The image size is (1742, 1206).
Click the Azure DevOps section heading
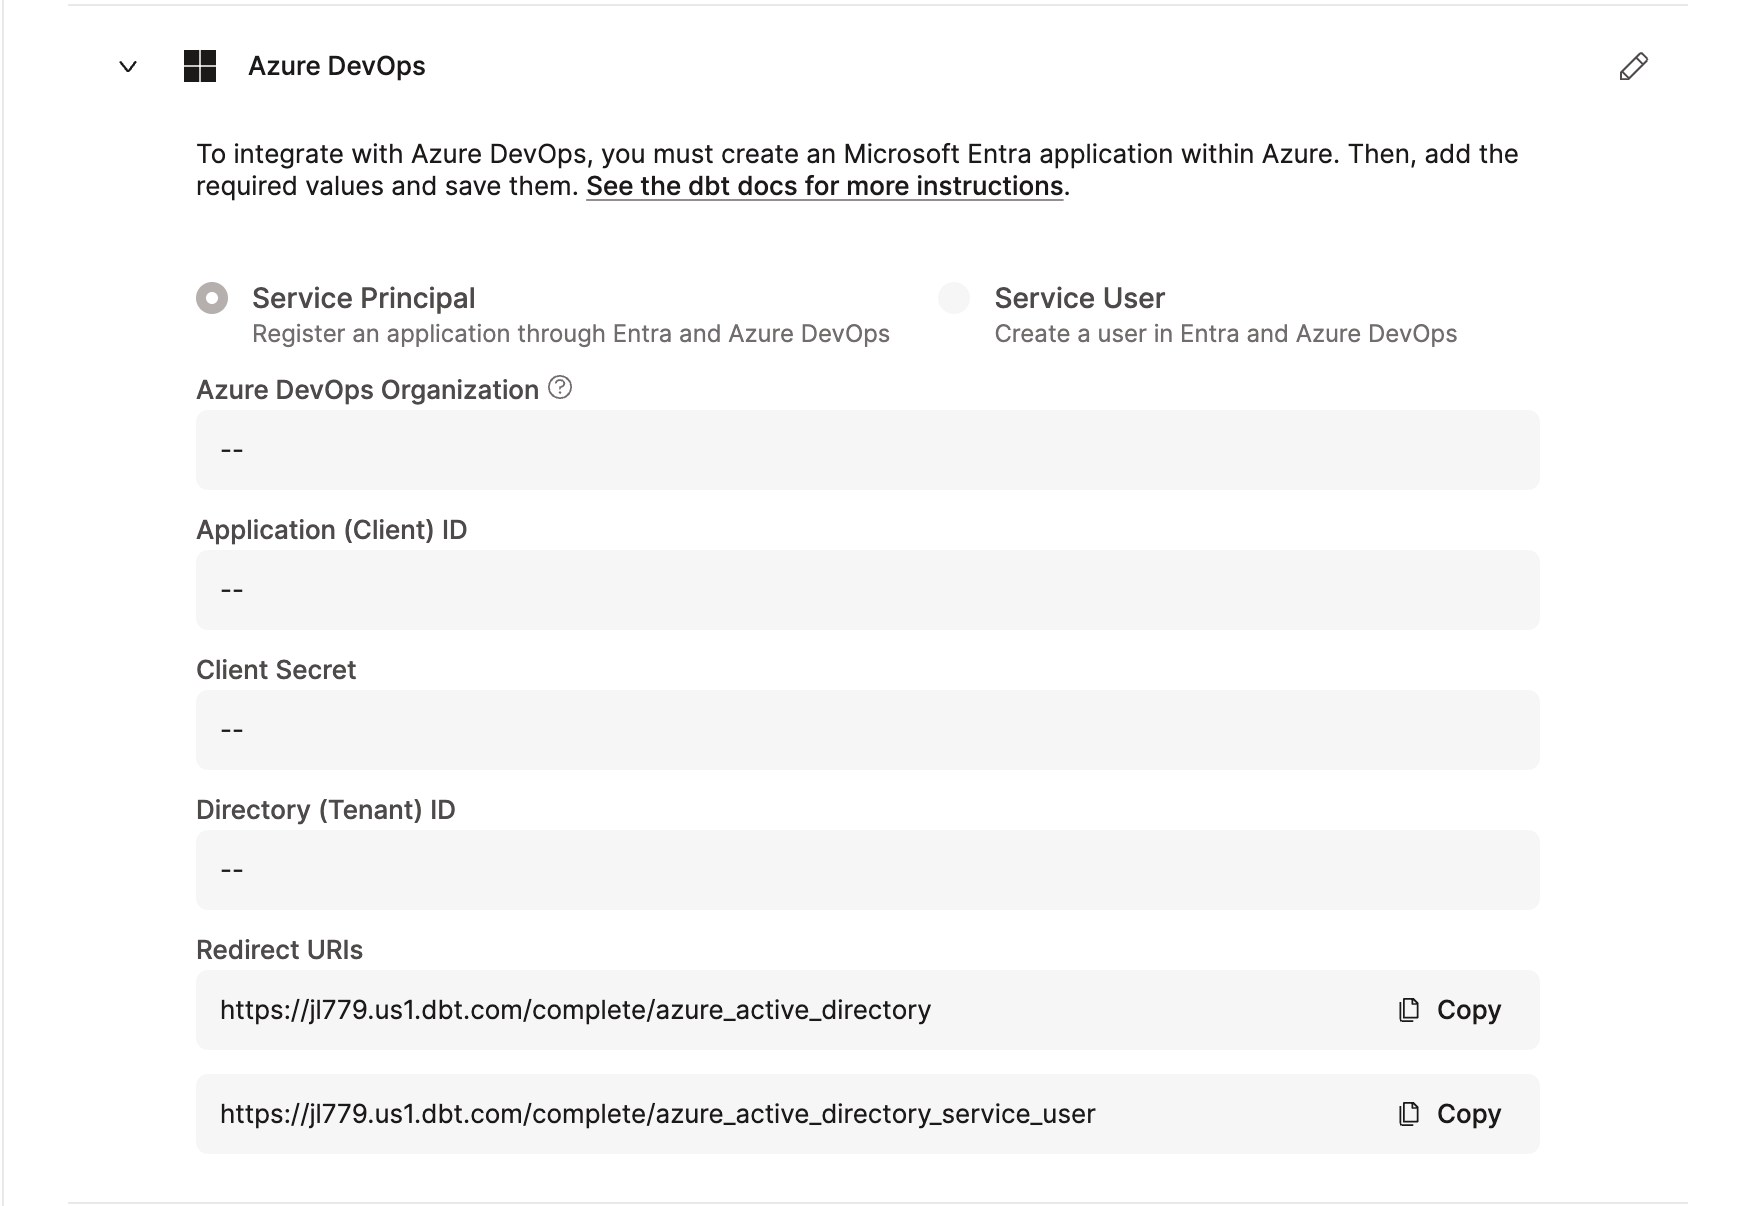(337, 66)
